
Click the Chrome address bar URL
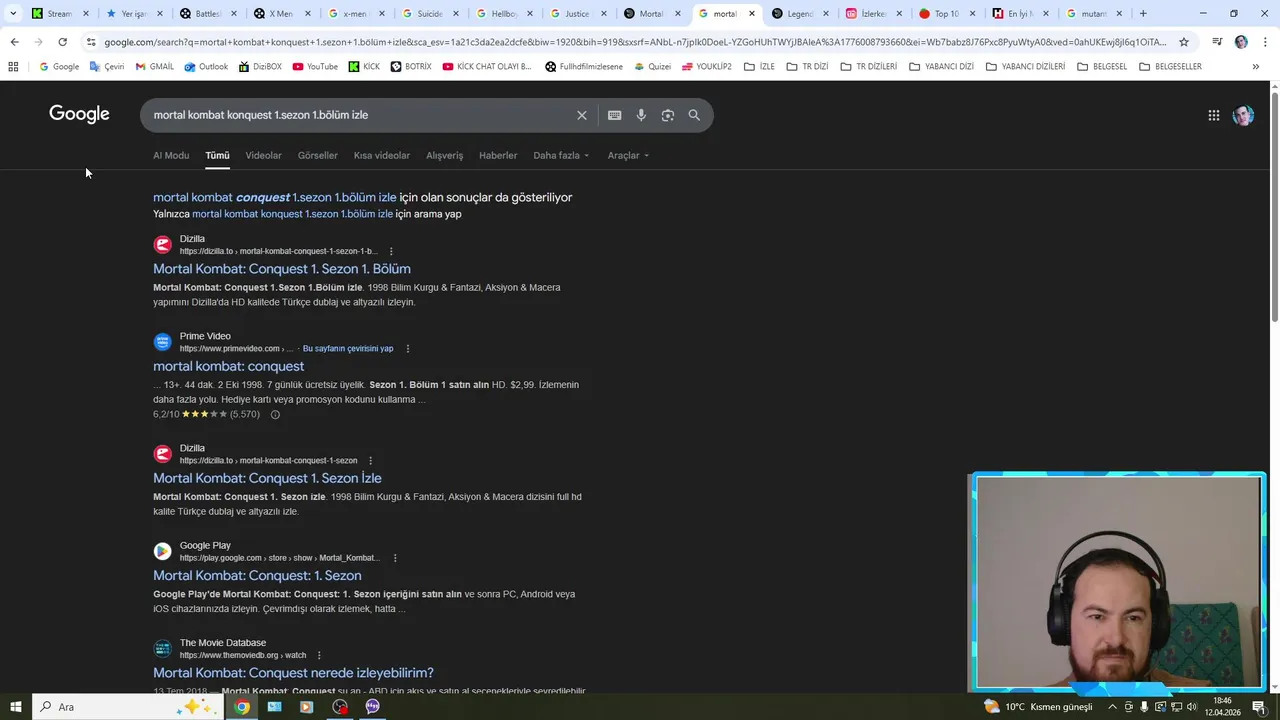[x=635, y=42]
